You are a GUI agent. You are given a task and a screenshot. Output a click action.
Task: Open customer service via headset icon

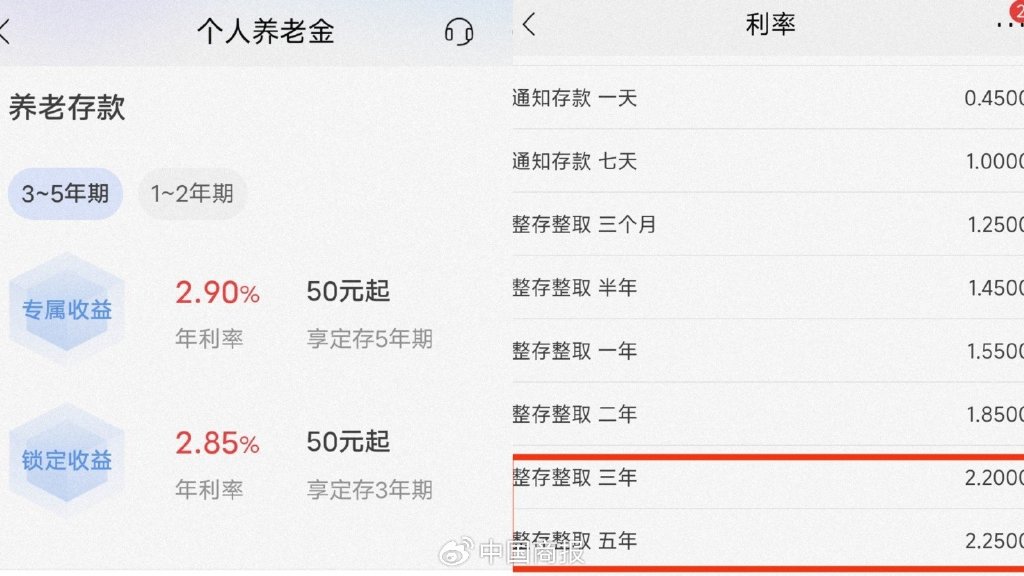coord(458,31)
